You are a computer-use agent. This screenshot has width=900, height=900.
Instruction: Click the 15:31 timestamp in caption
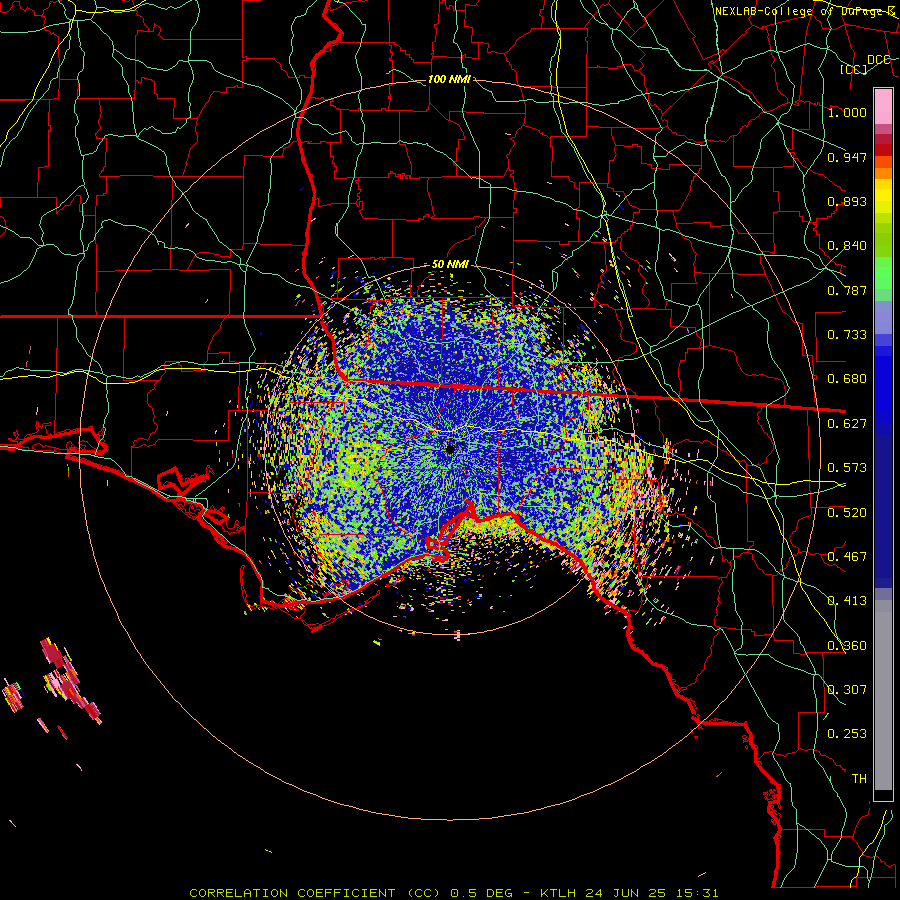click(698, 893)
